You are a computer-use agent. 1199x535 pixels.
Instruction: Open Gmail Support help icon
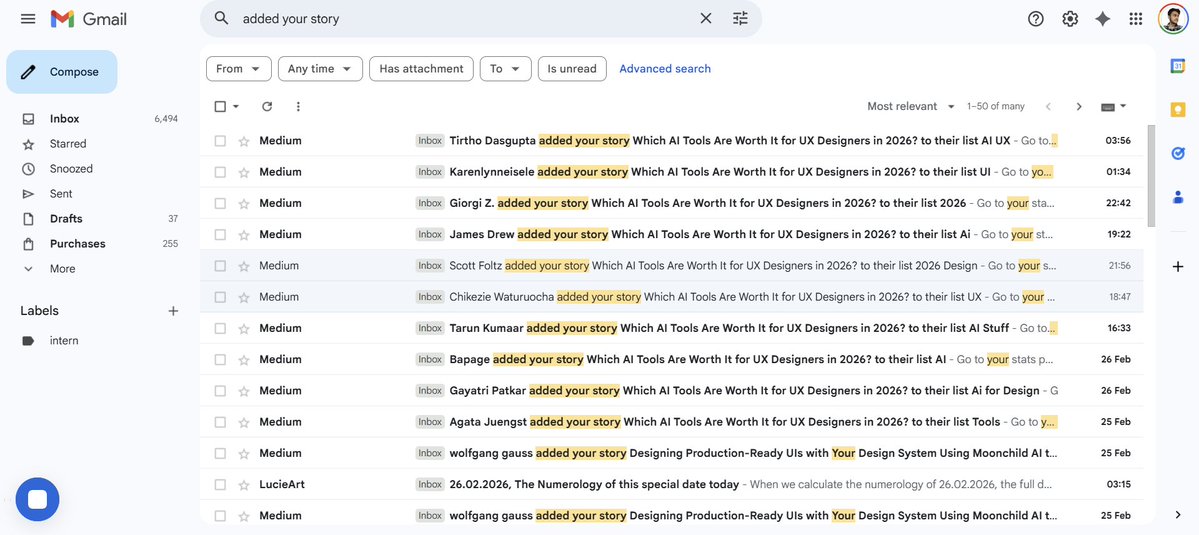click(1036, 19)
